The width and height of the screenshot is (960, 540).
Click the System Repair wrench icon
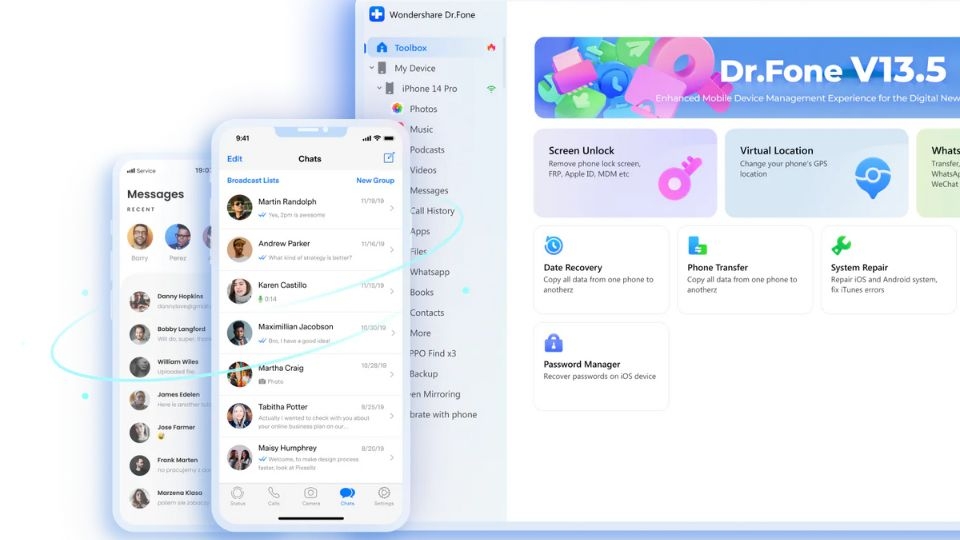(841, 246)
